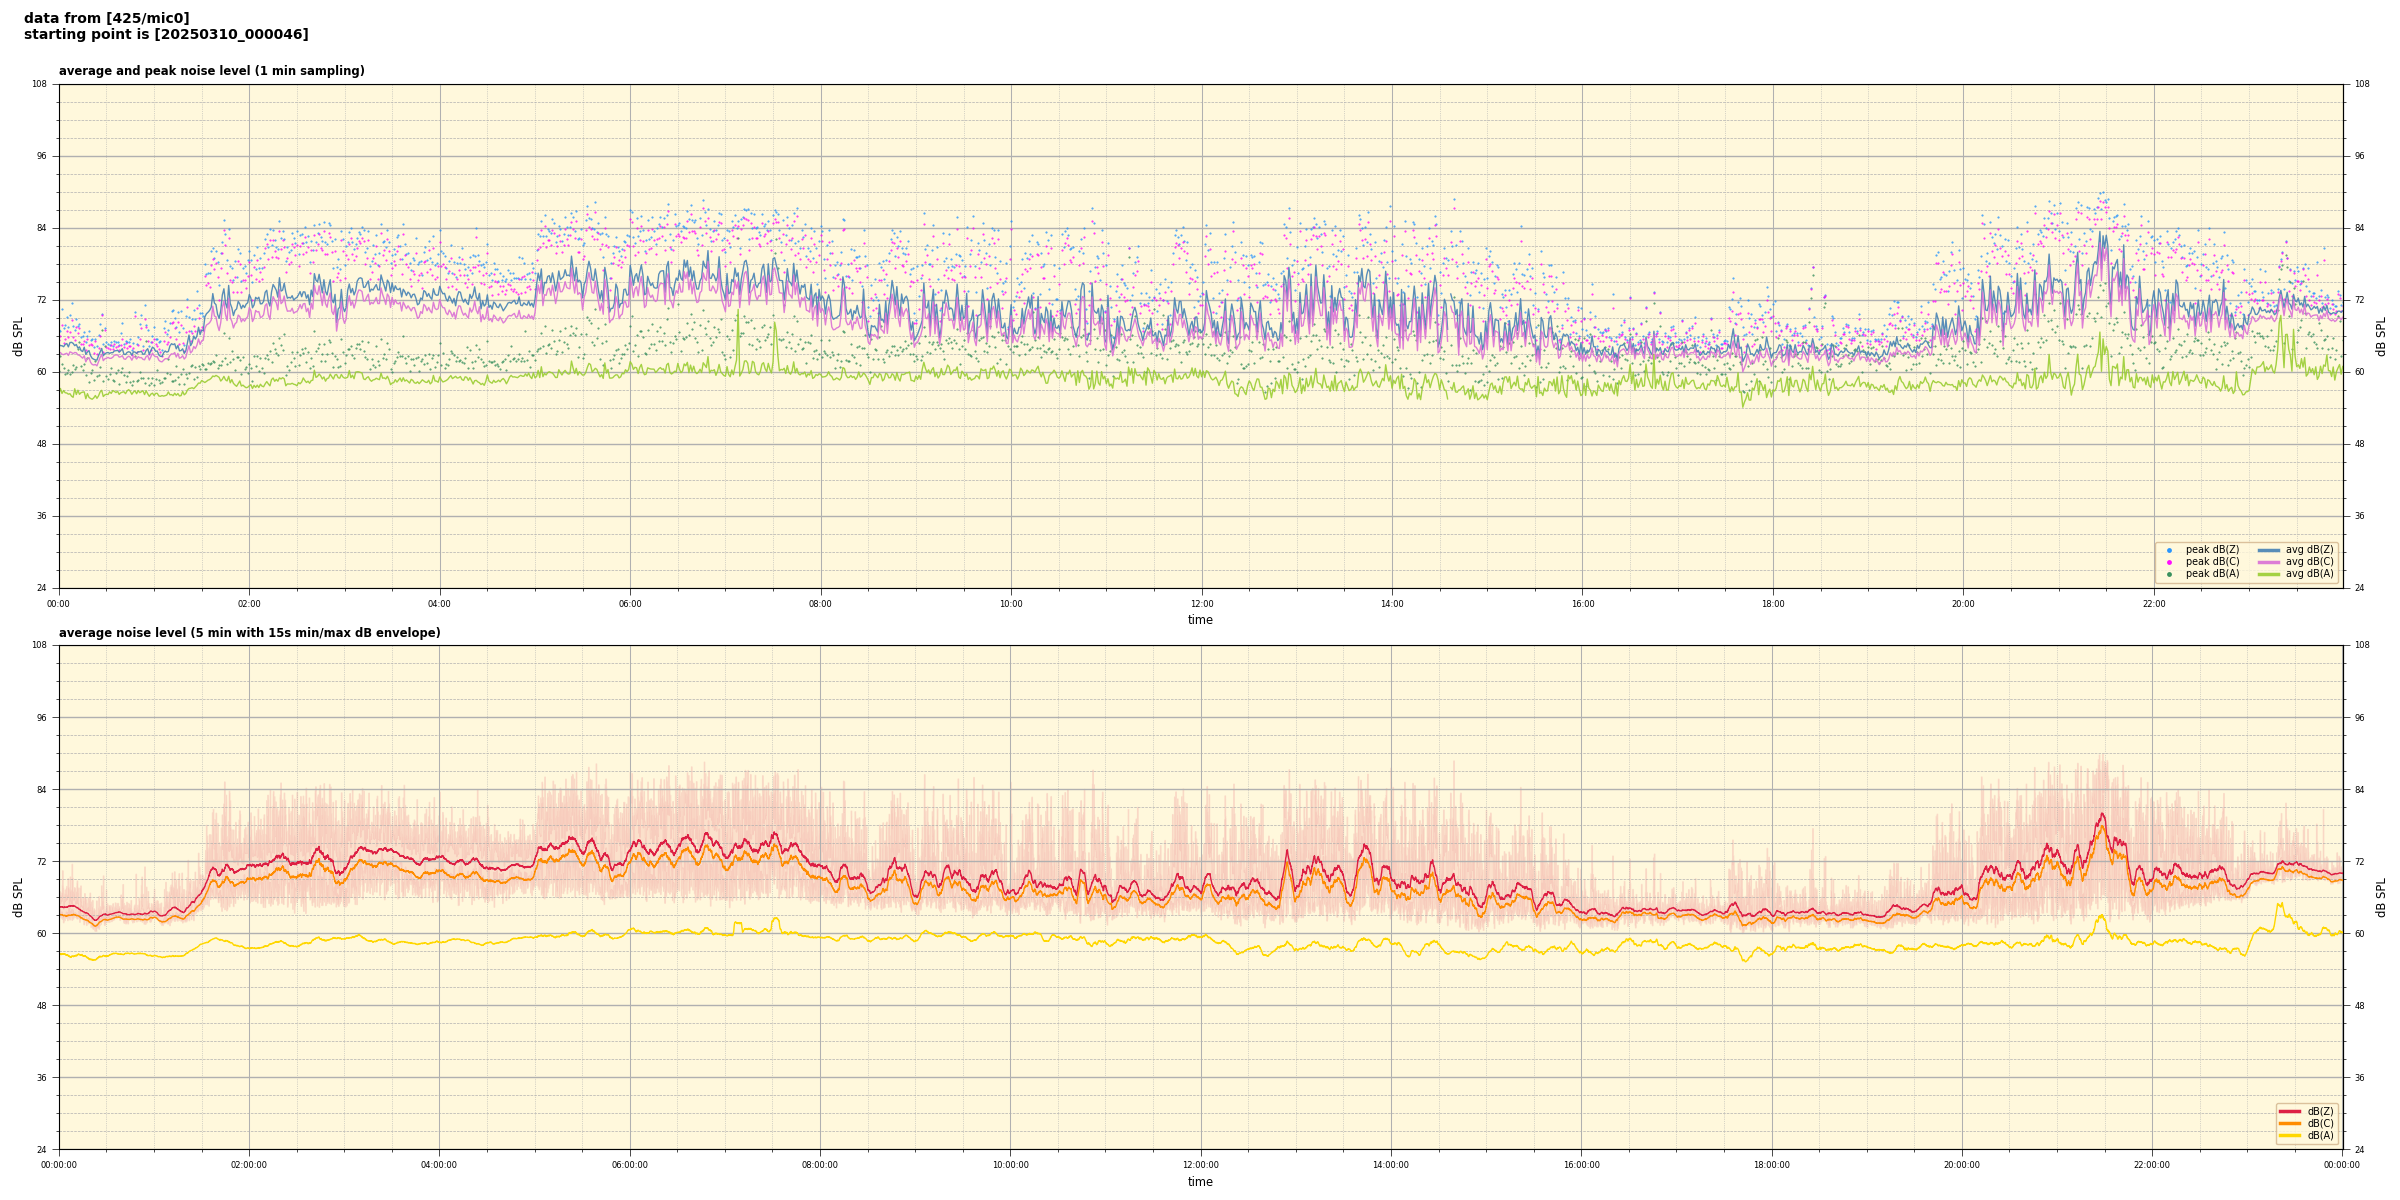Viewport: 2400px width, 1200px height.
Task: Click the 'data from [425/mic0]' header text
Action: click(x=106, y=18)
